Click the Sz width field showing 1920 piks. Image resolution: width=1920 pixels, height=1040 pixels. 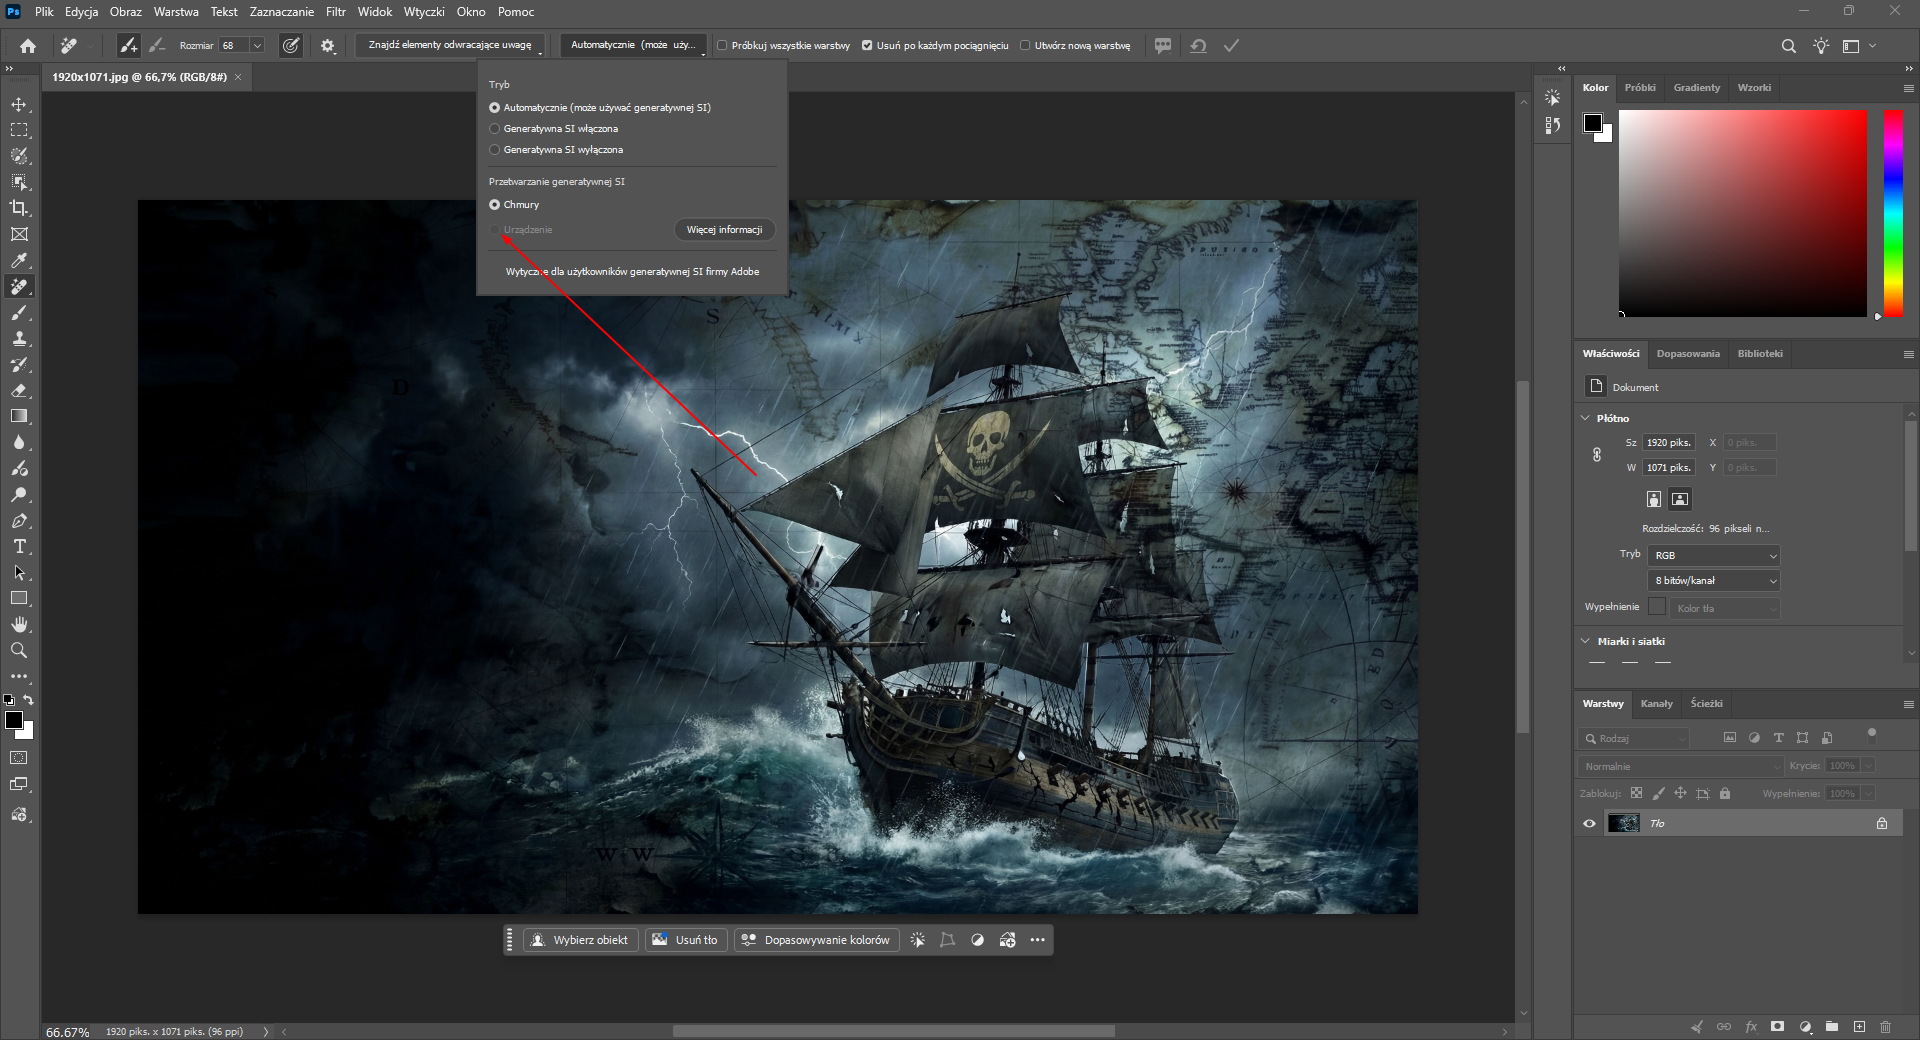point(1669,443)
